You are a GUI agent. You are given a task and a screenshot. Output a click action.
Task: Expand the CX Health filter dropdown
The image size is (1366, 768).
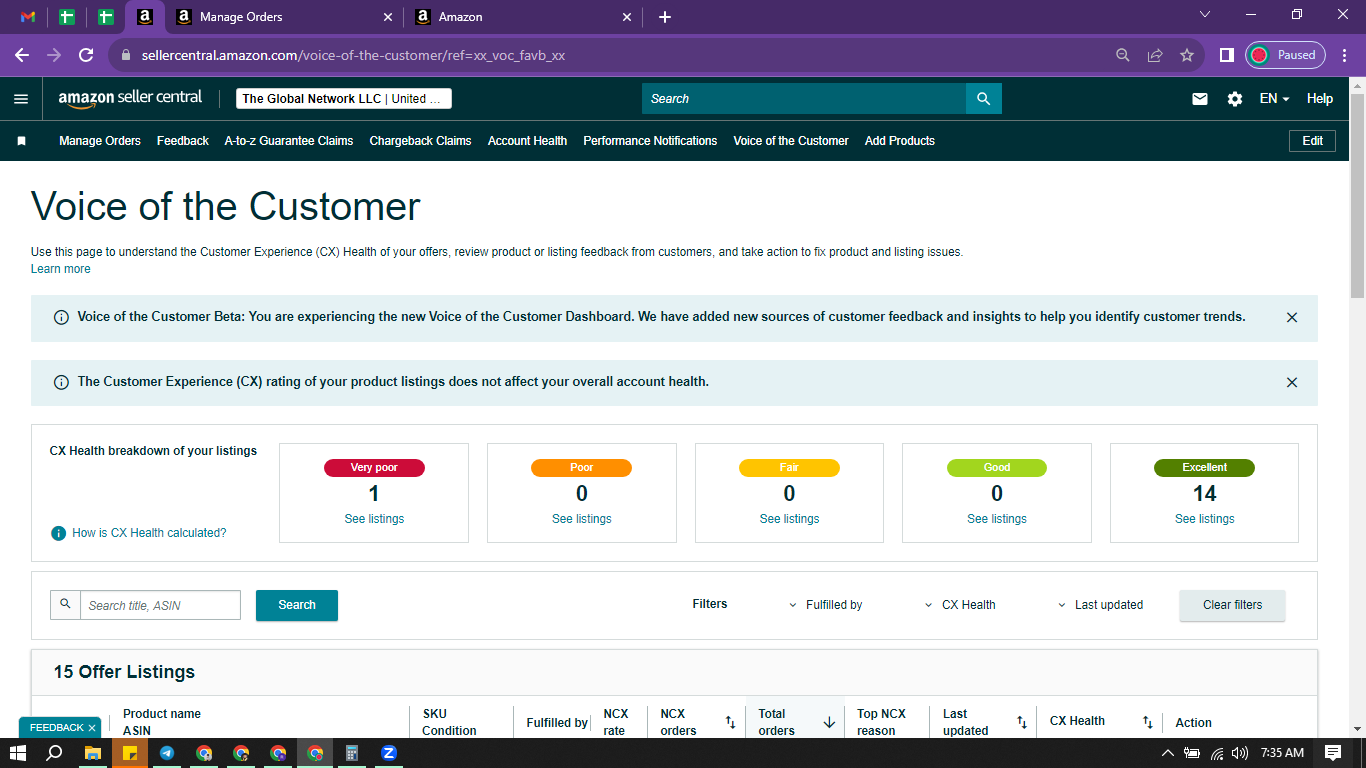(960, 605)
